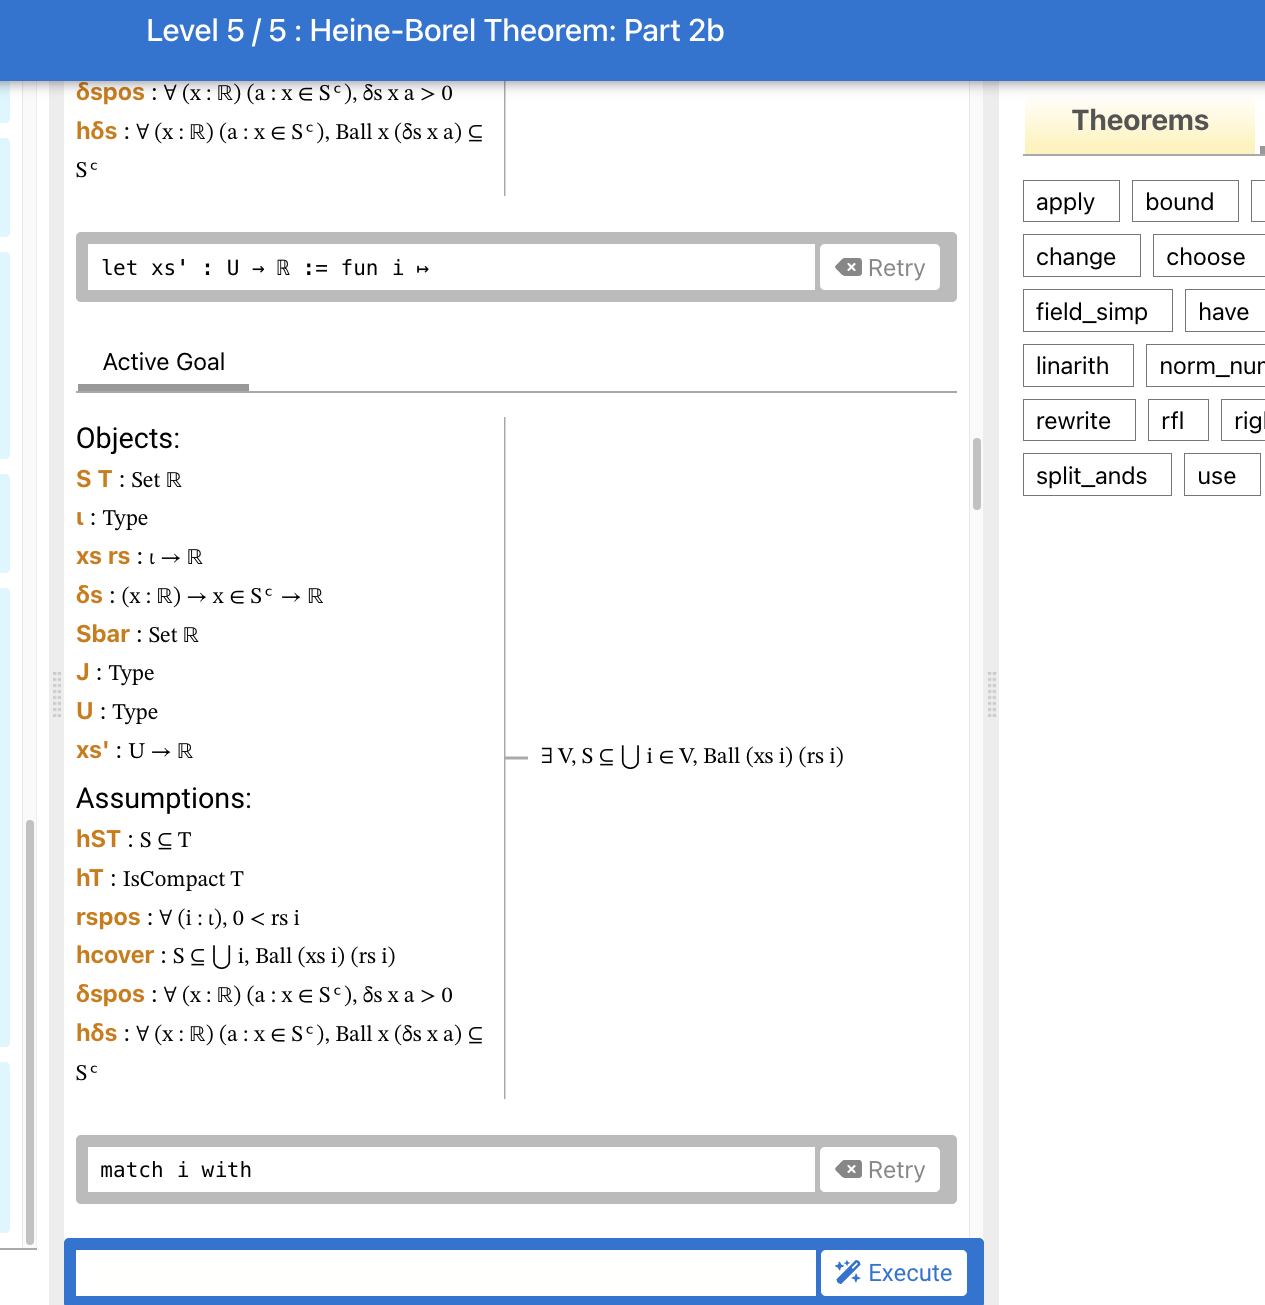Click Retry next to 'match i with'

(x=880, y=1169)
